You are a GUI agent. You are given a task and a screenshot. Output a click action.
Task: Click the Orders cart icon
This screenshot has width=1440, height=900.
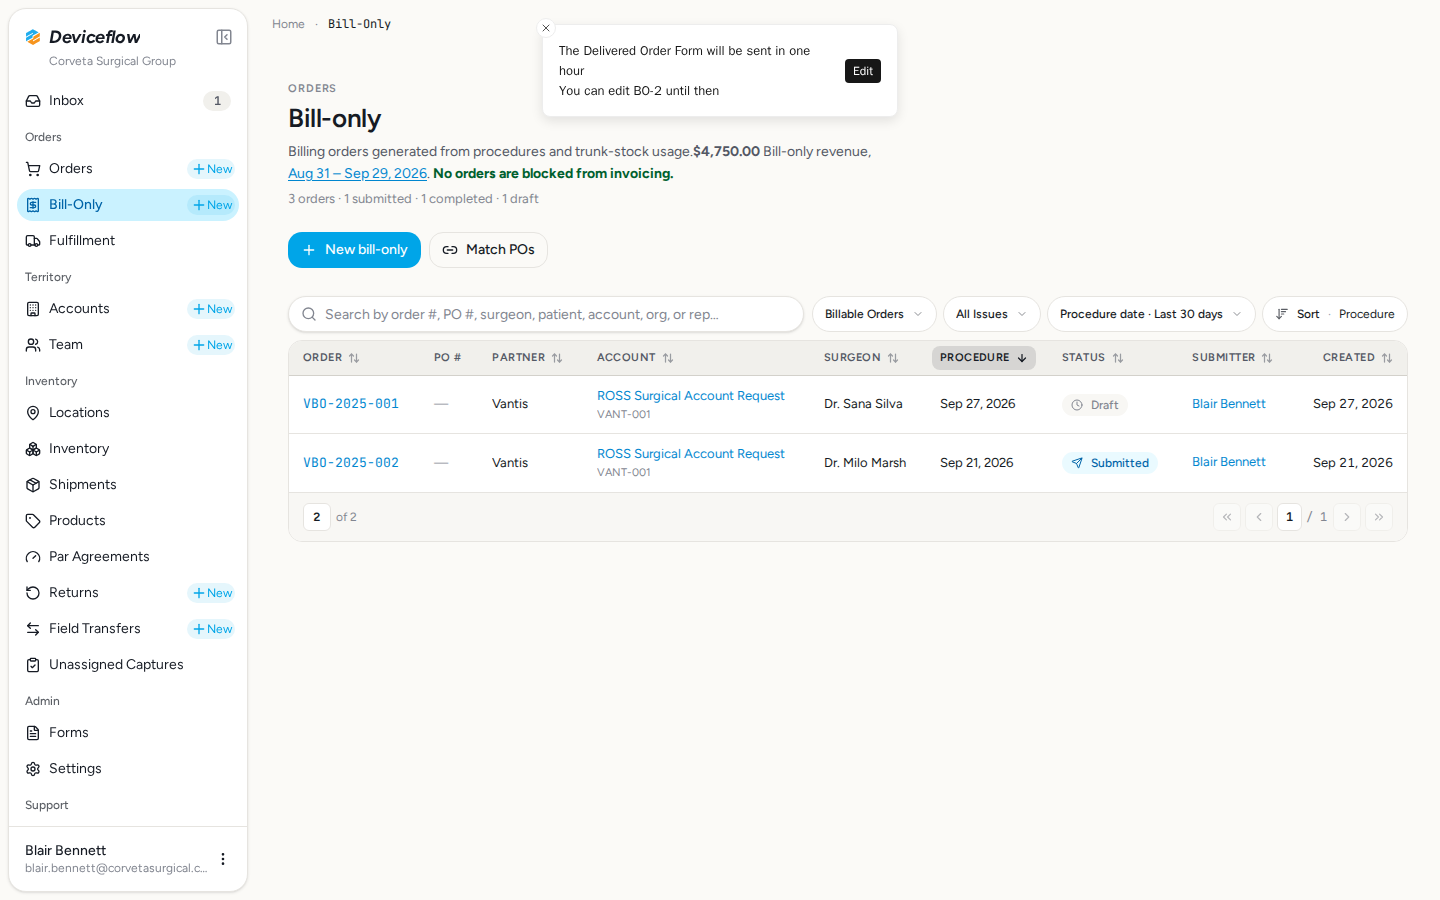33,169
